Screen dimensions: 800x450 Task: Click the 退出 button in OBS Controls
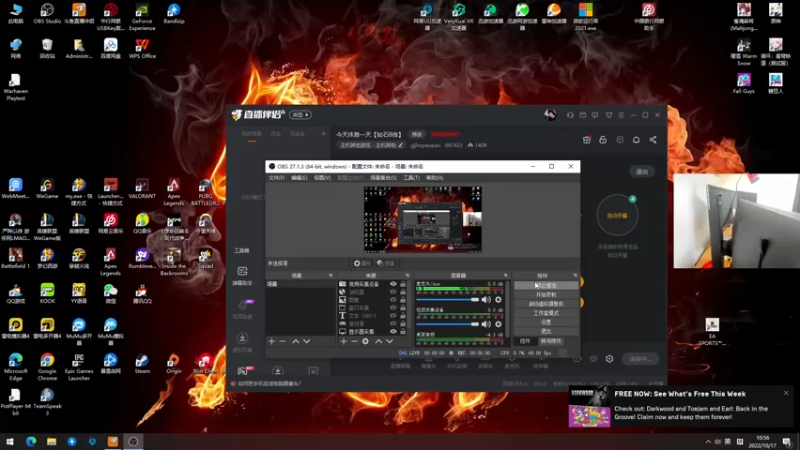tap(546, 332)
